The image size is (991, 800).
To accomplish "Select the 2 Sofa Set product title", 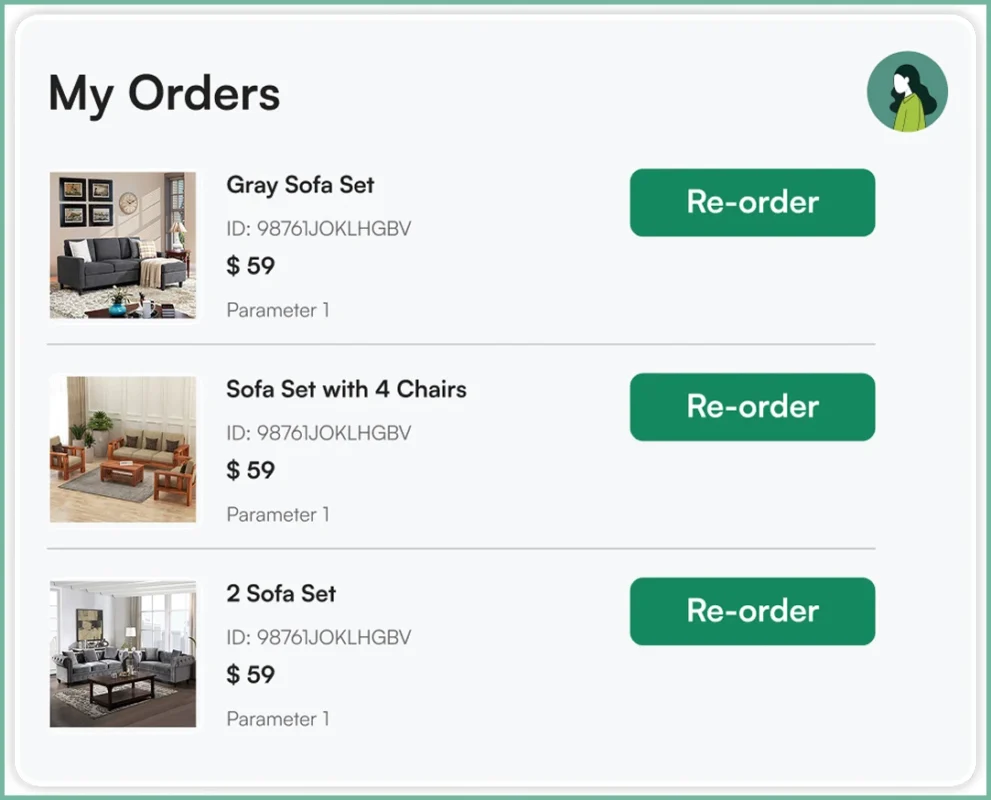I will tap(280, 594).
